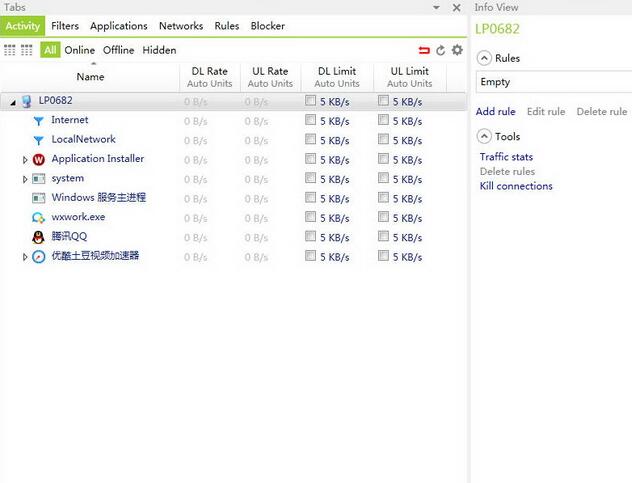Image resolution: width=632 pixels, height=483 pixels.
Task: Toggle DL Limit checkbox for wxwork.exe
Action: (311, 217)
